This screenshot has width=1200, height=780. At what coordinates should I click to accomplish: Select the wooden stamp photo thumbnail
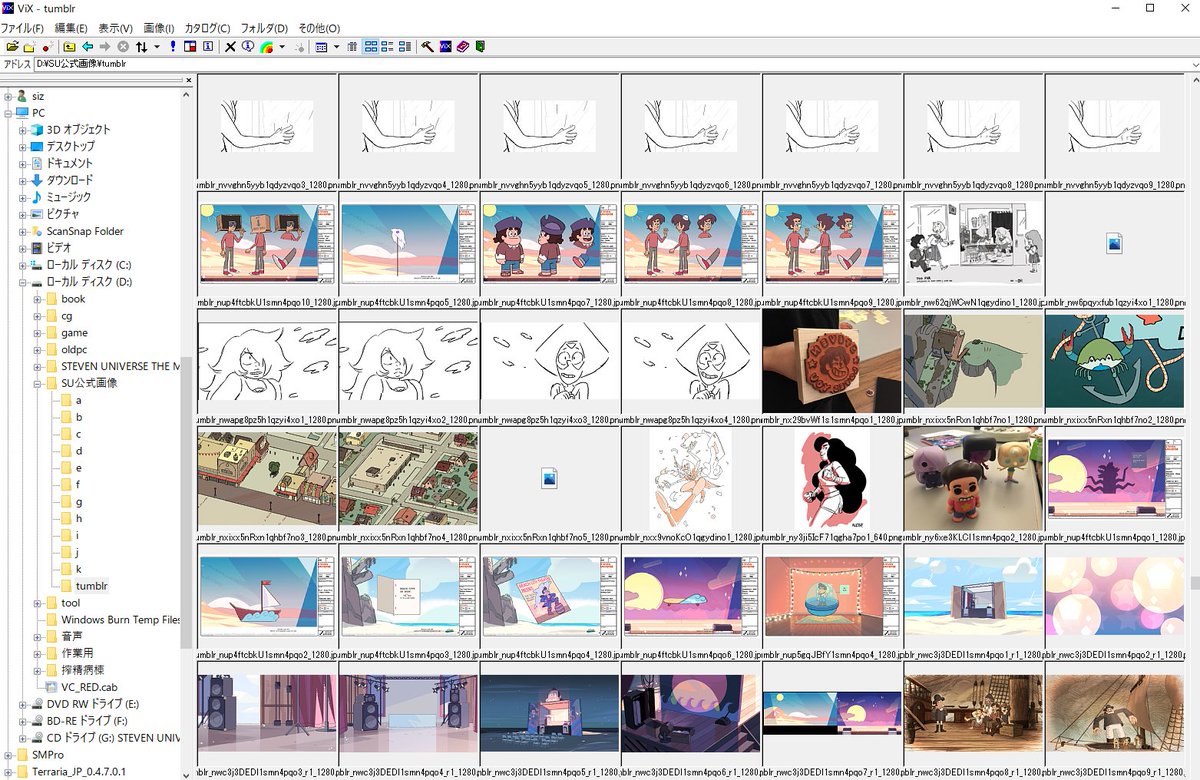(x=832, y=361)
